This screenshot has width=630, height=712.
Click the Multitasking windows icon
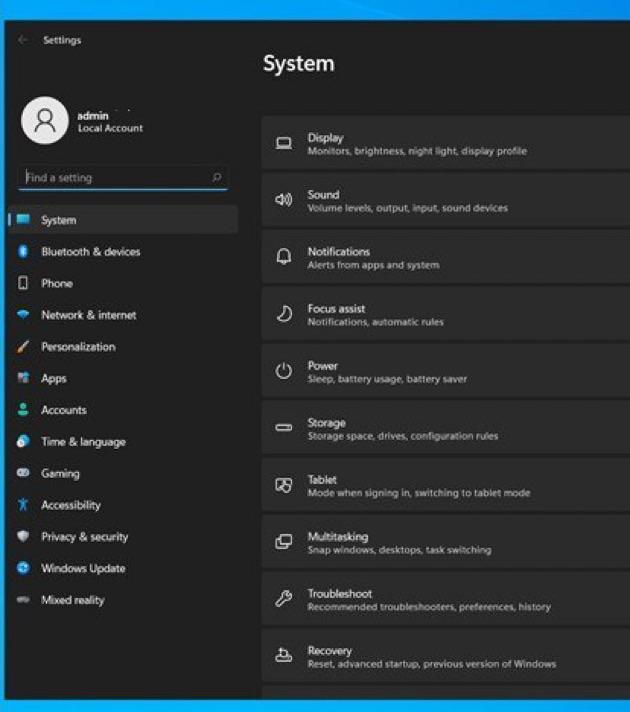[284, 542]
